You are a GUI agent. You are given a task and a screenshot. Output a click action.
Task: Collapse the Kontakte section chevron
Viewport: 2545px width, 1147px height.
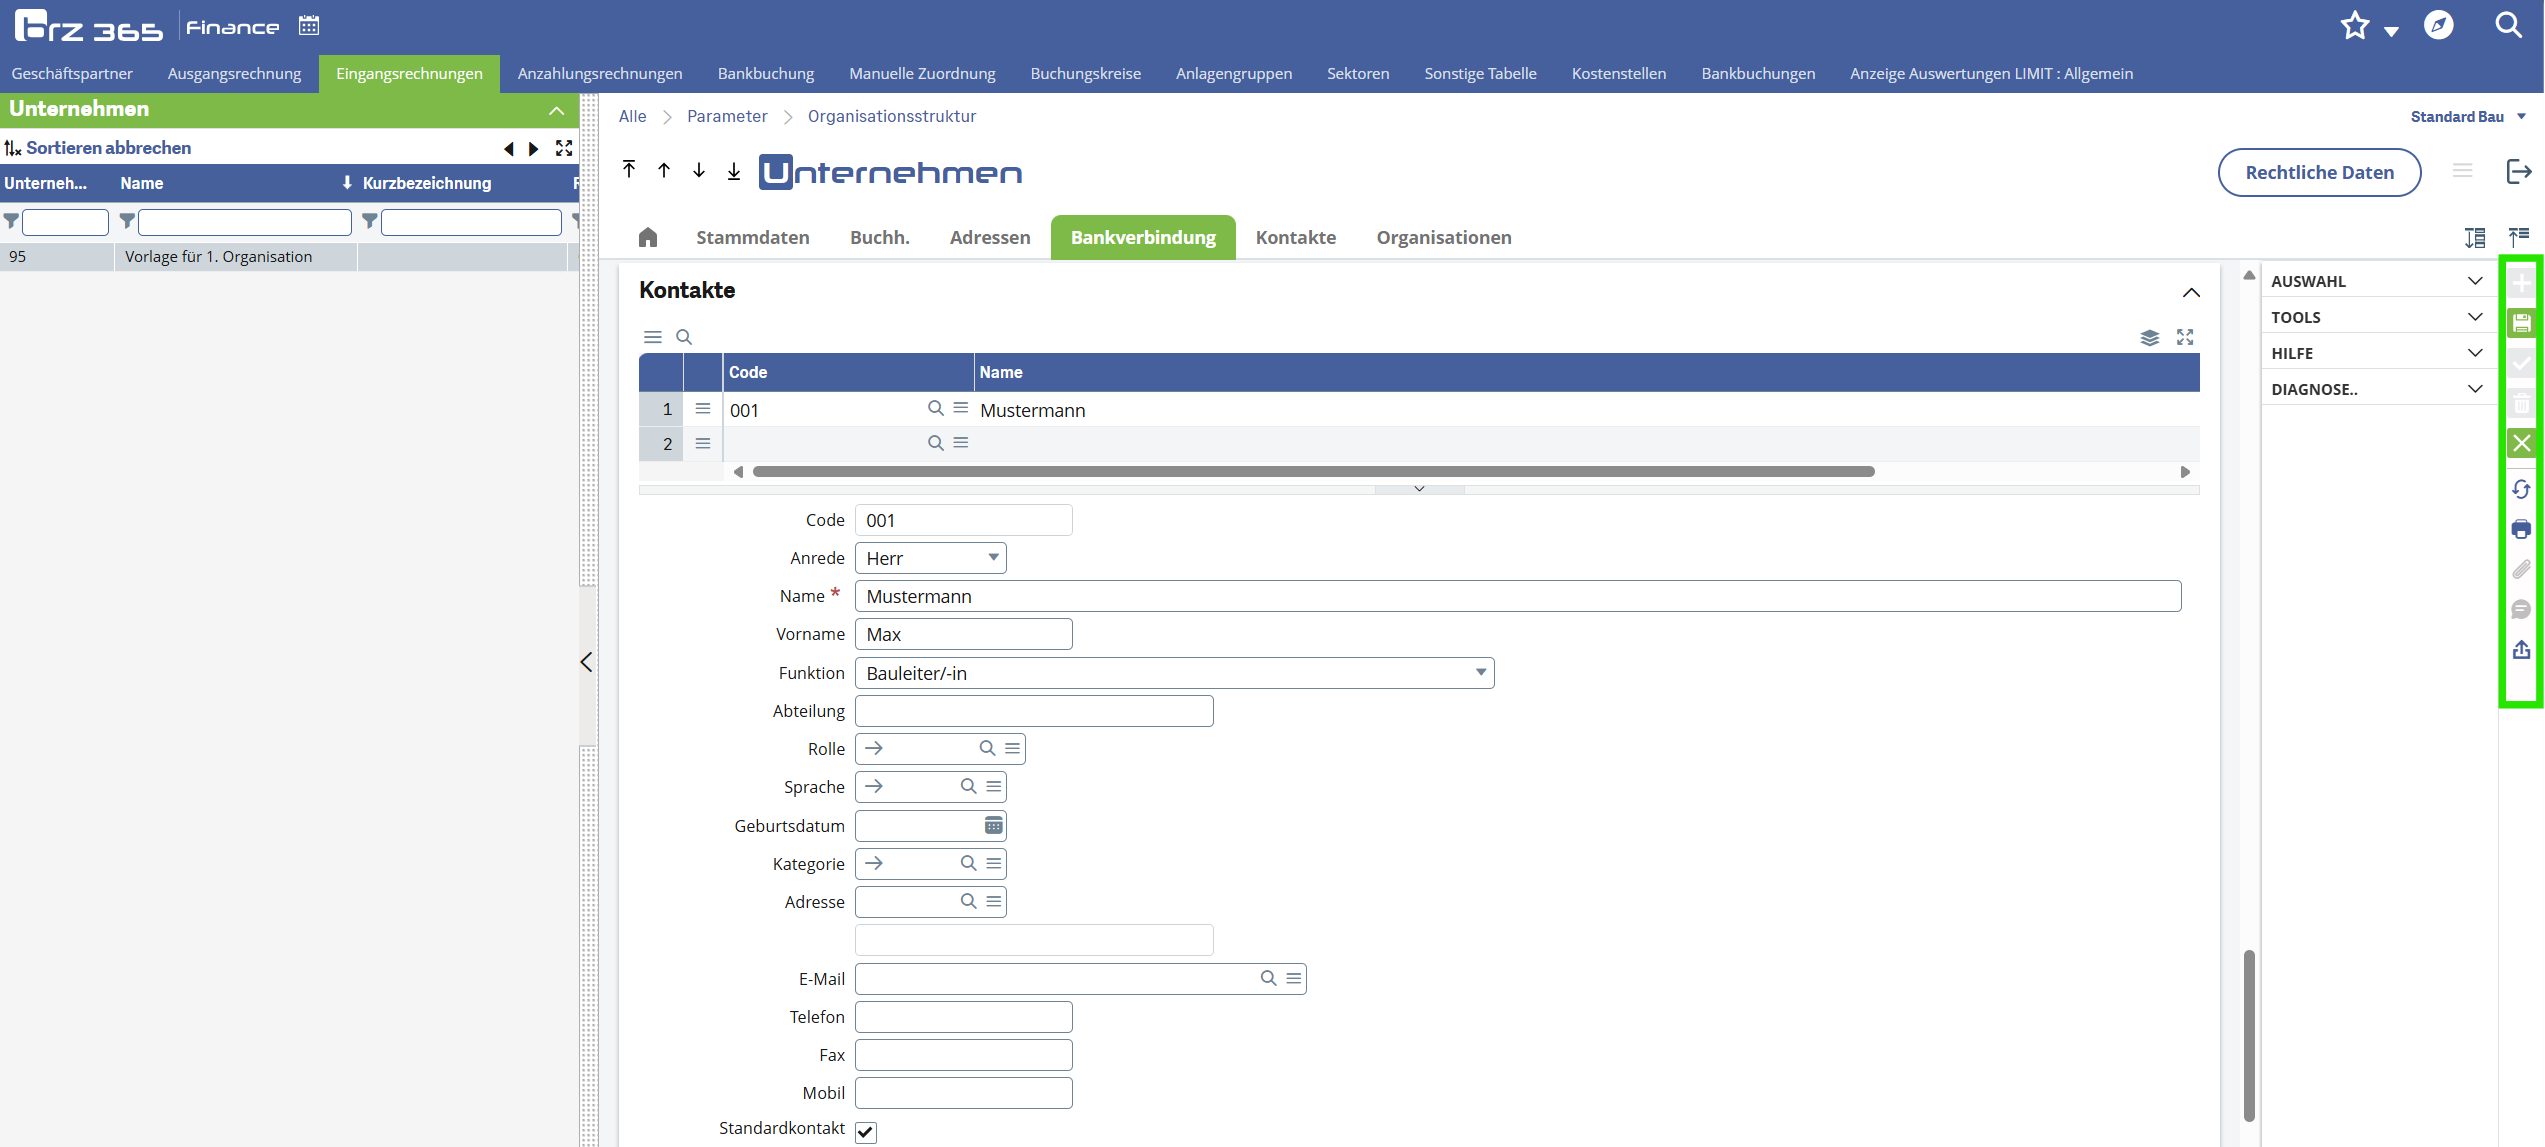point(2191,292)
